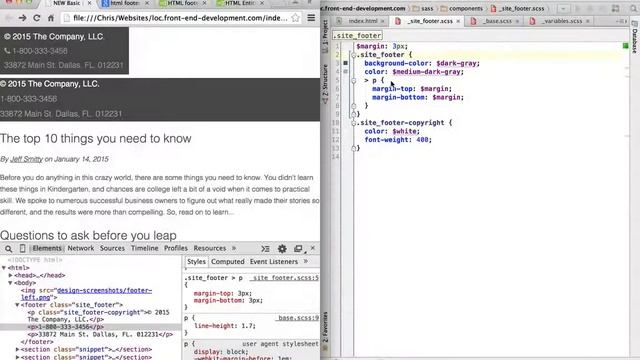
Task: Toggle DevTools device mode phone icon
Action: [x=22, y=248]
